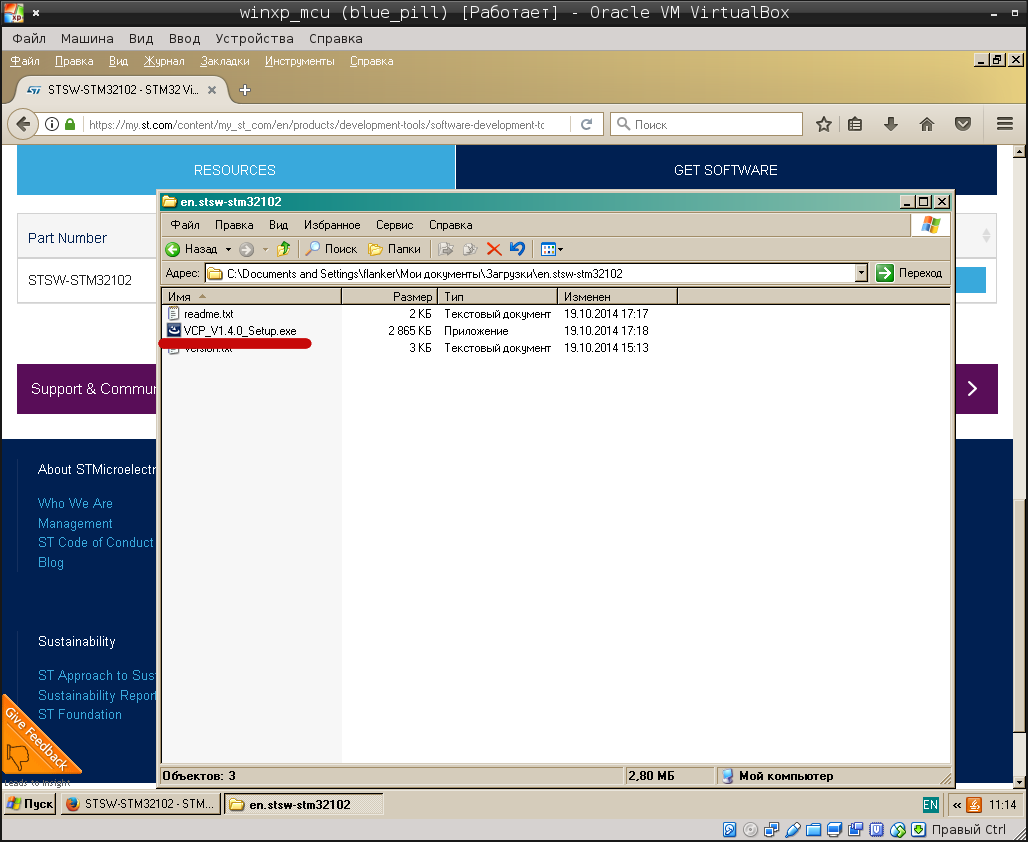Sort files by the Изменен column
This screenshot has height=842, width=1028.
(618, 296)
